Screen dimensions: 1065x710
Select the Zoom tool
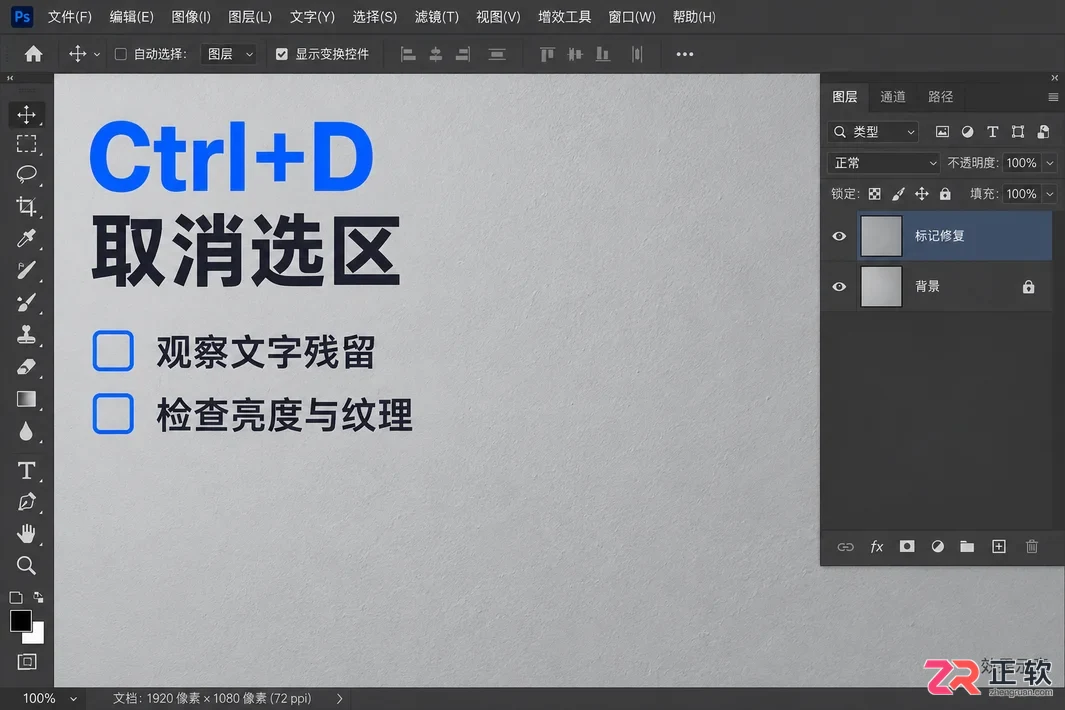pos(26,565)
